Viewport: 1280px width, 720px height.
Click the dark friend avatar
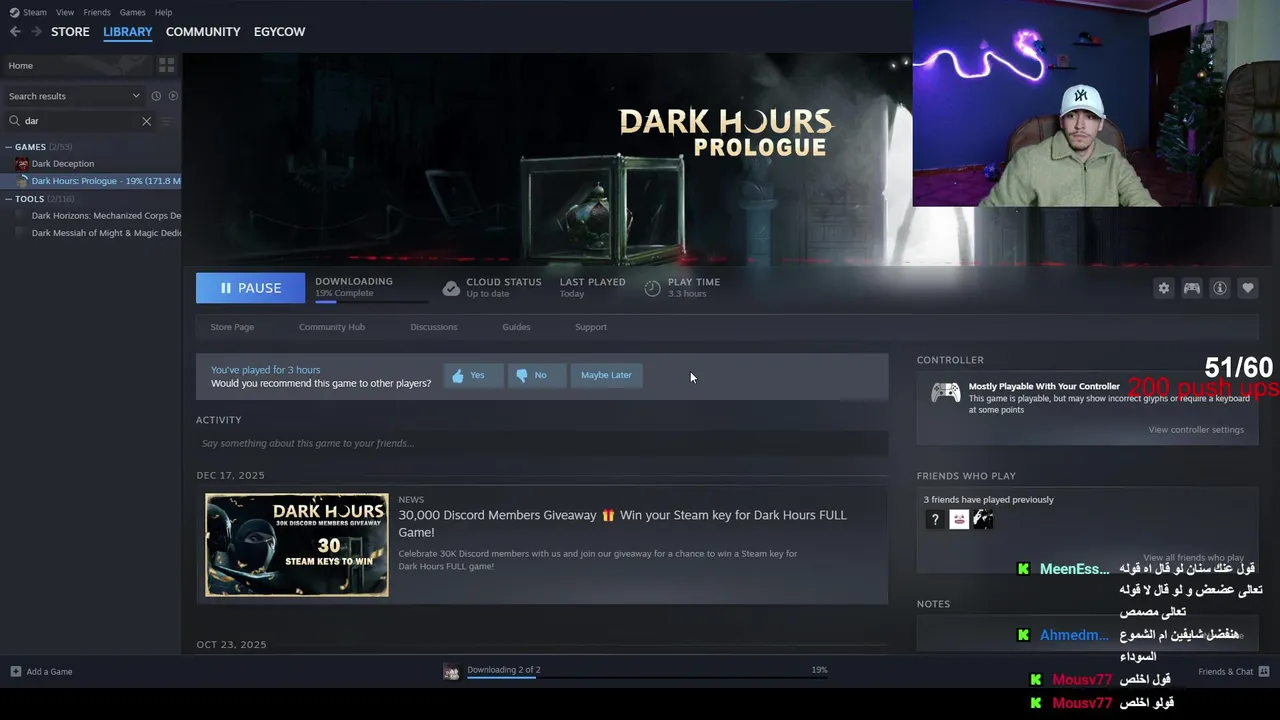[983, 519]
